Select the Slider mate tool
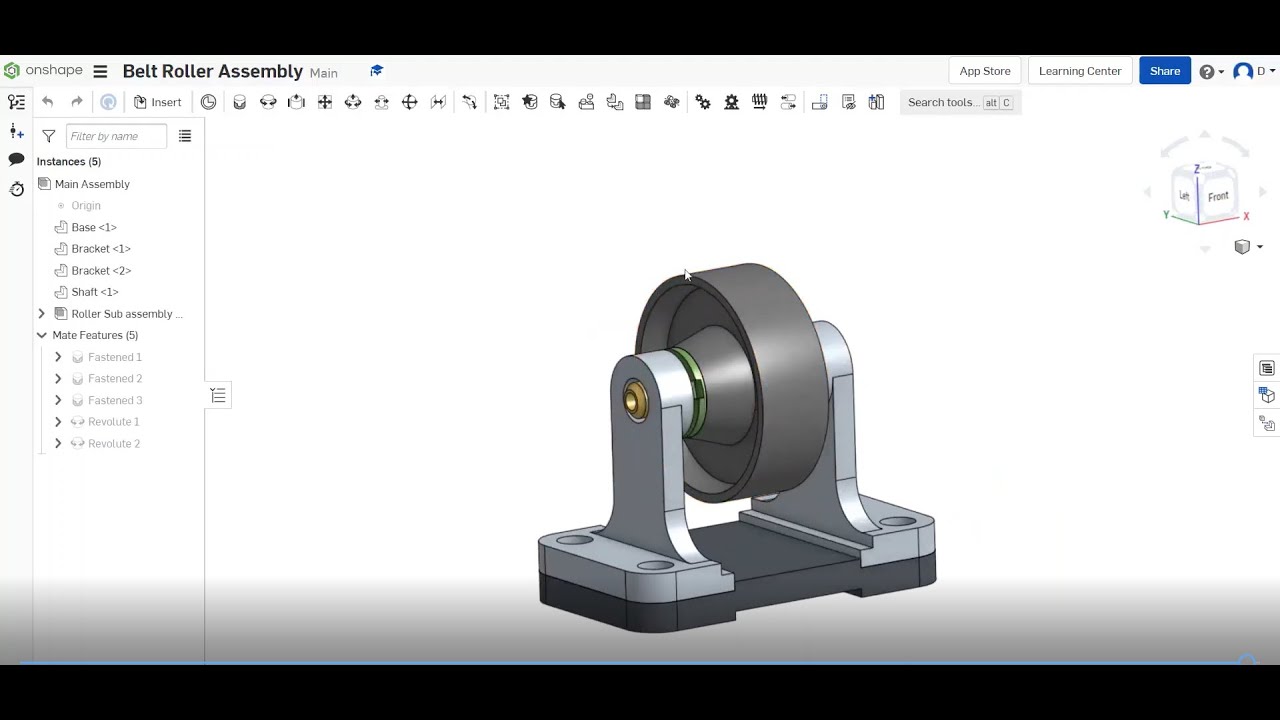1280x720 pixels. tap(296, 102)
